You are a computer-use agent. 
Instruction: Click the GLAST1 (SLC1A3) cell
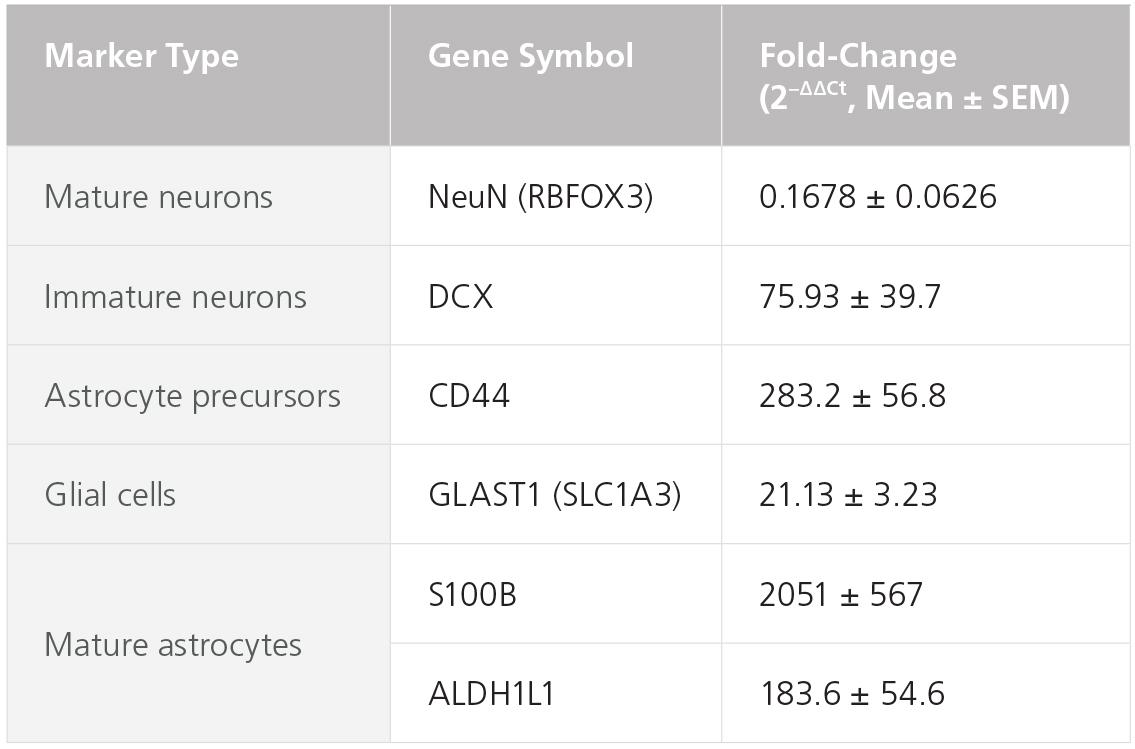[555, 494]
